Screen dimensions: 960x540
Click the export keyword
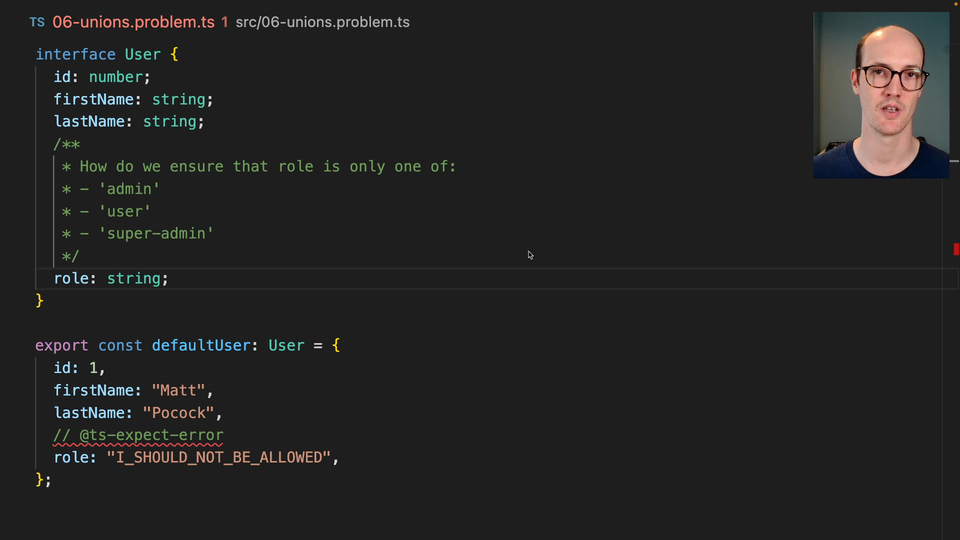click(x=62, y=345)
